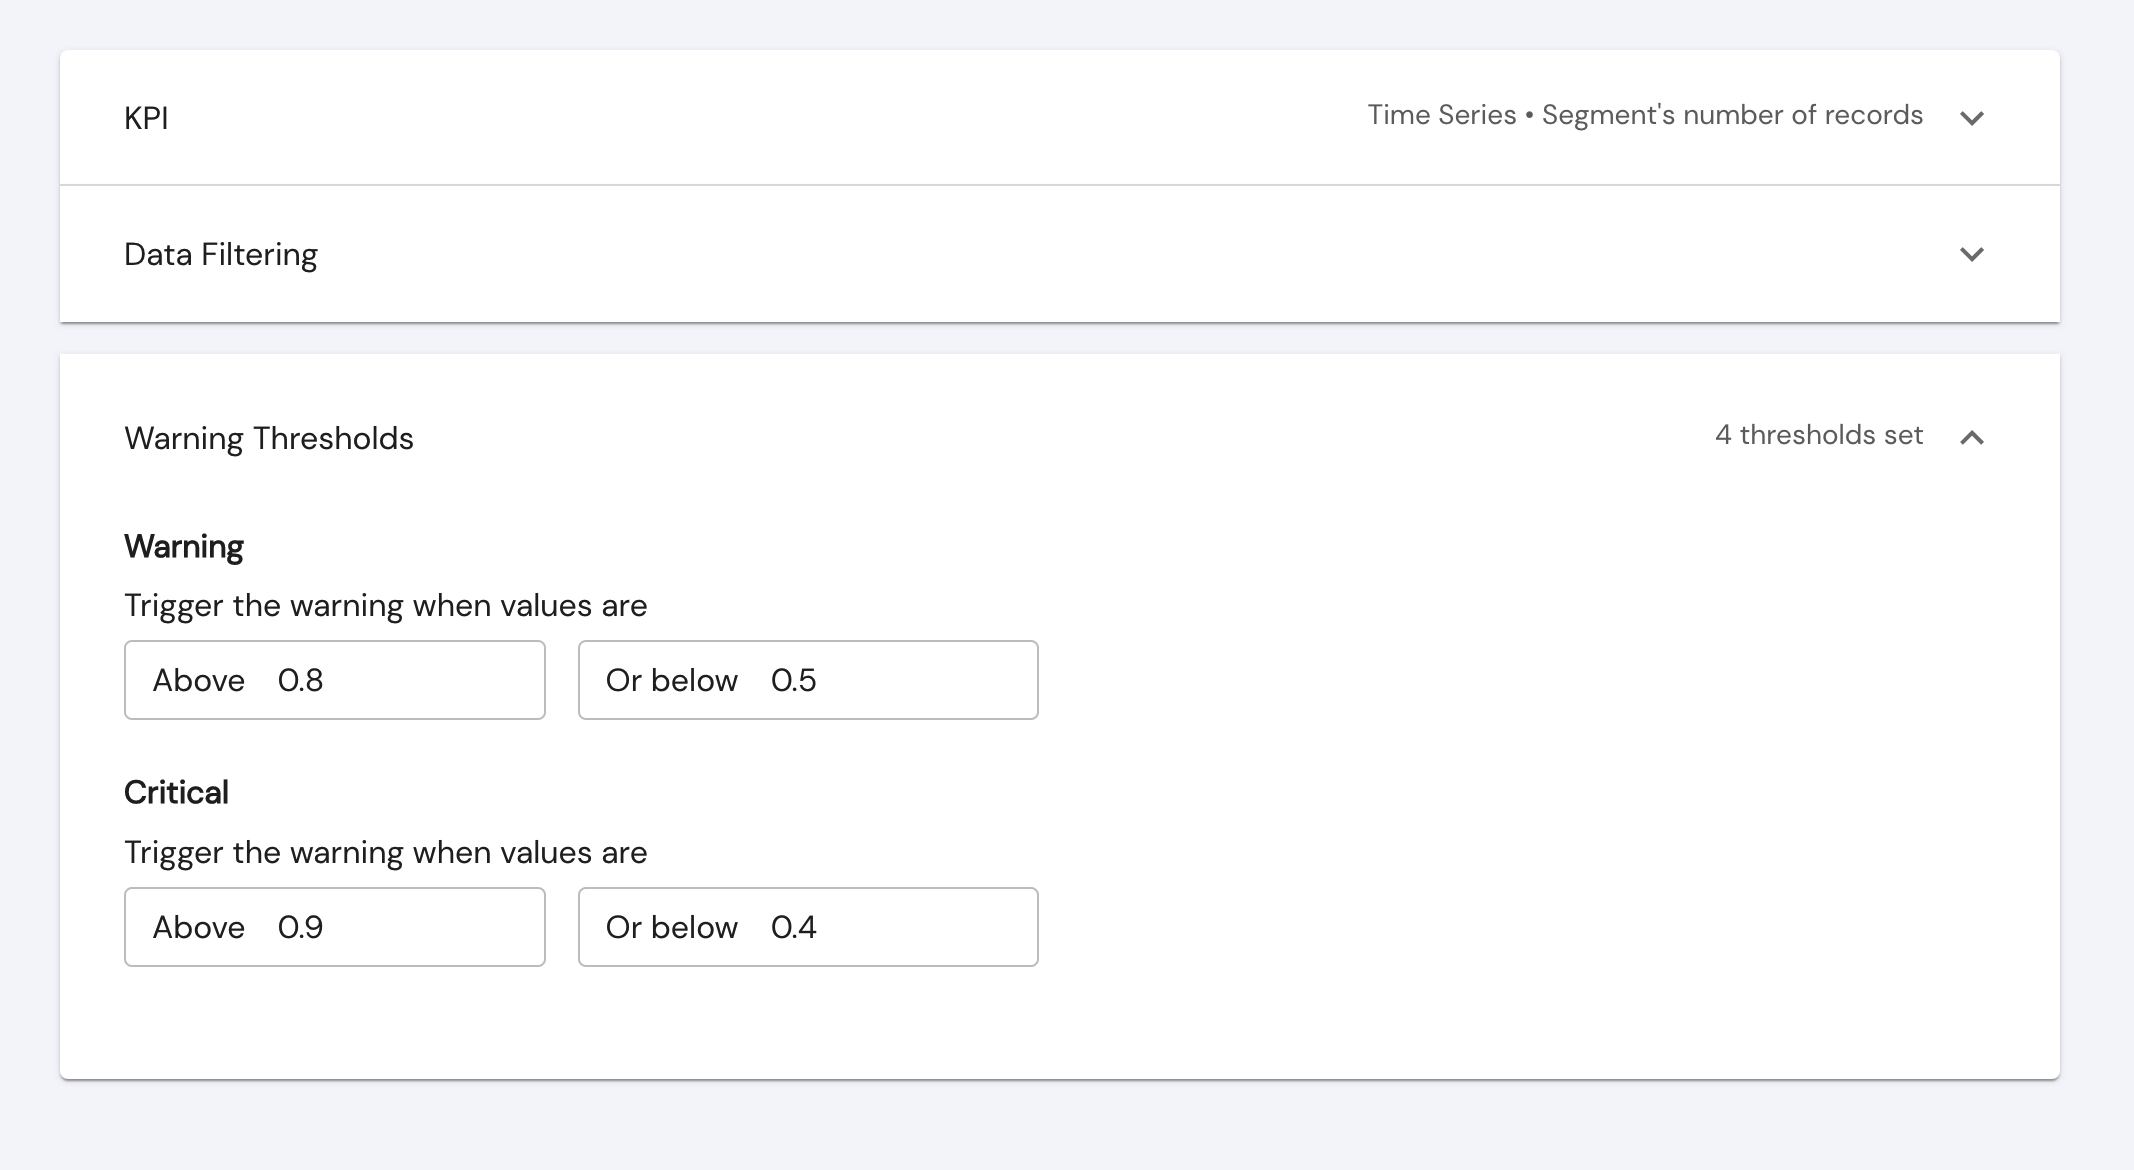The image size is (2134, 1170).
Task: Click the 0.8 value in Warning
Action: [300, 680]
